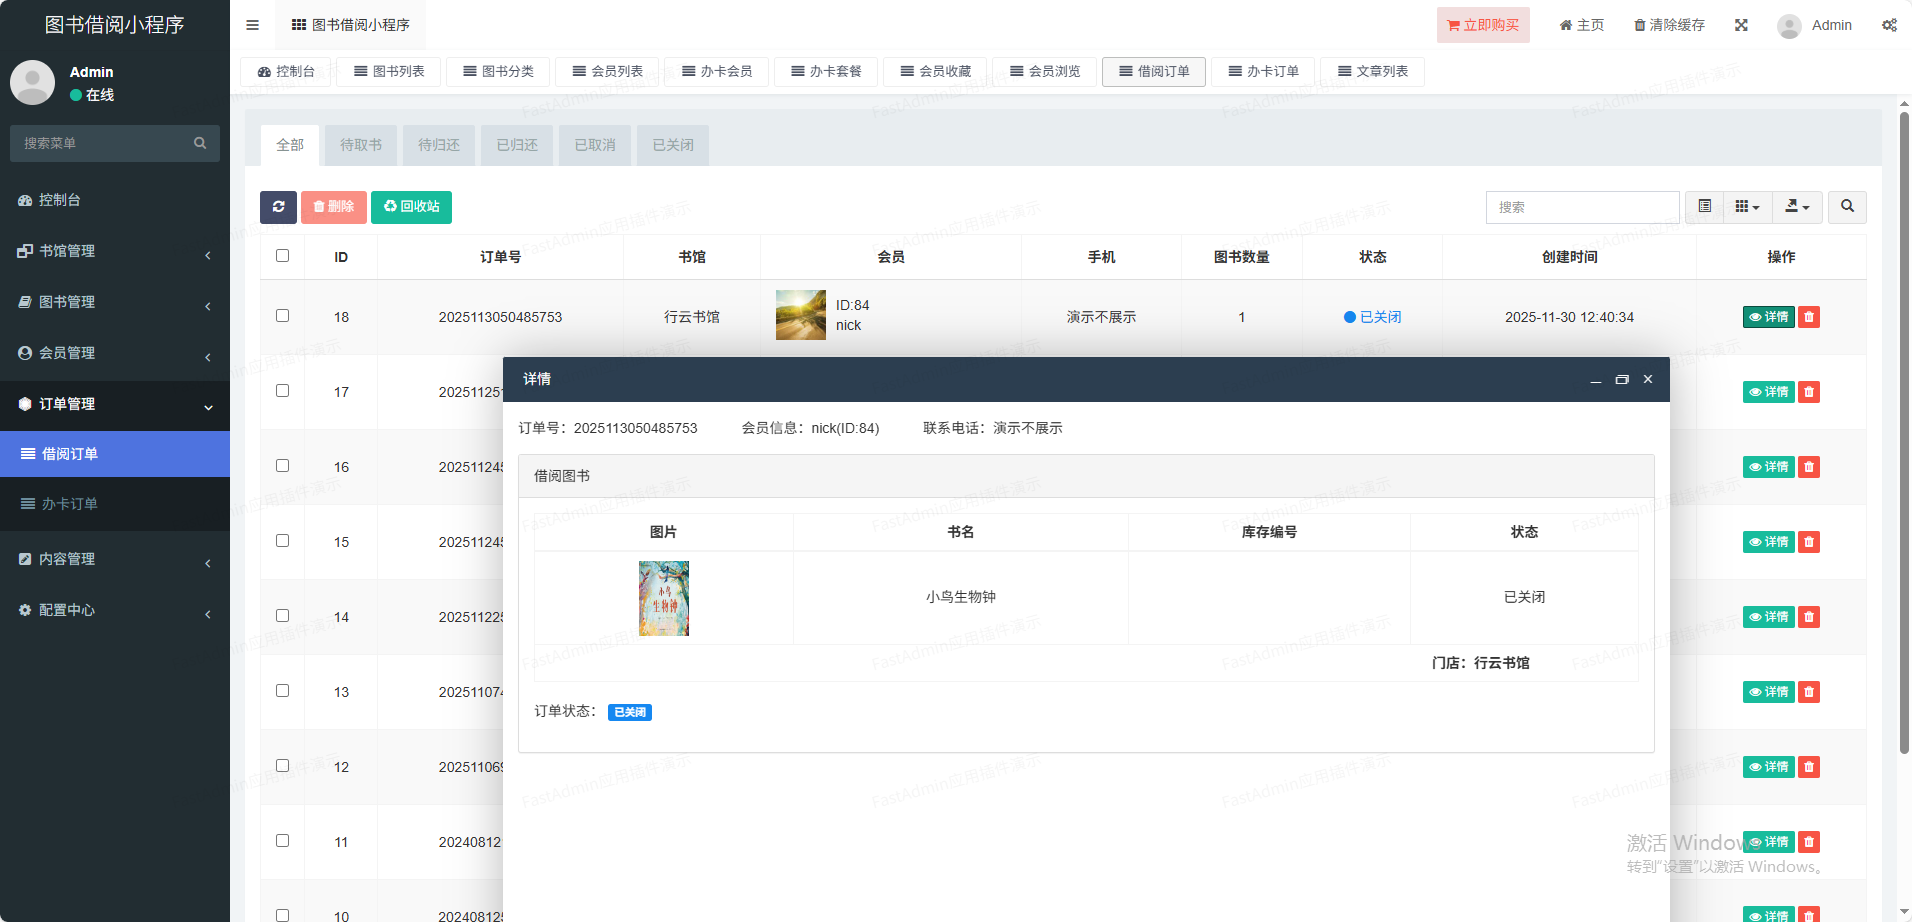
Task: Click the 立即购买 buy now button
Action: [1482, 25]
